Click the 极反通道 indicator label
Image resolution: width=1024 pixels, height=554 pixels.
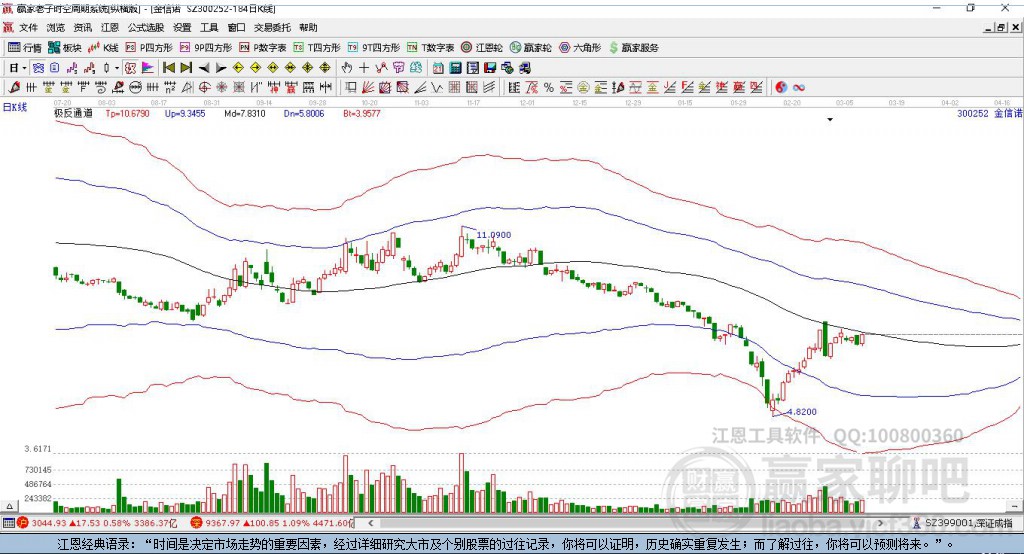73,113
